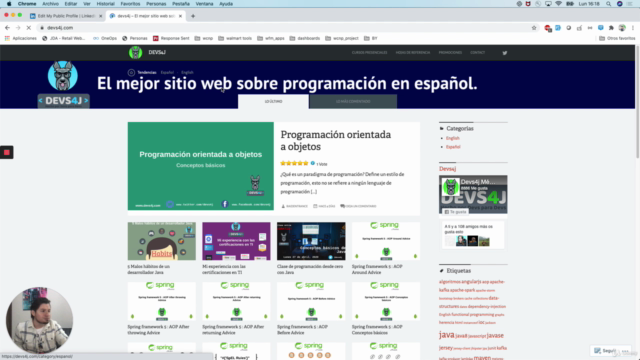This screenshot has width=640, height=360.
Task: Click the devs4j.com address bar
Action: tap(286, 28)
